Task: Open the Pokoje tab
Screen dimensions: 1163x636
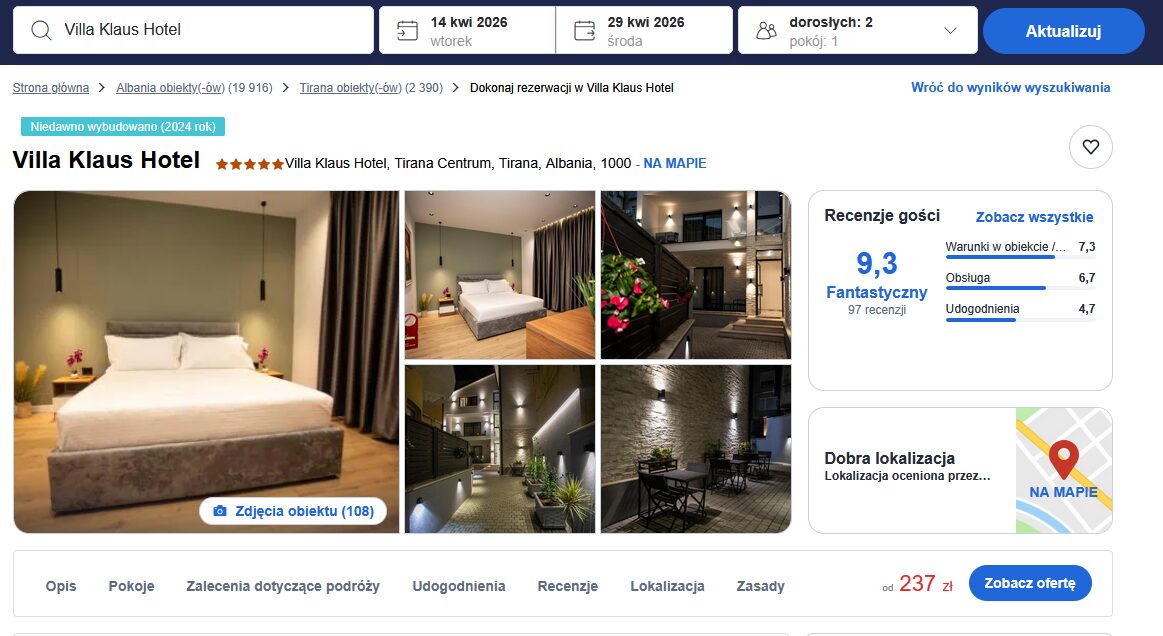Action: (x=131, y=586)
